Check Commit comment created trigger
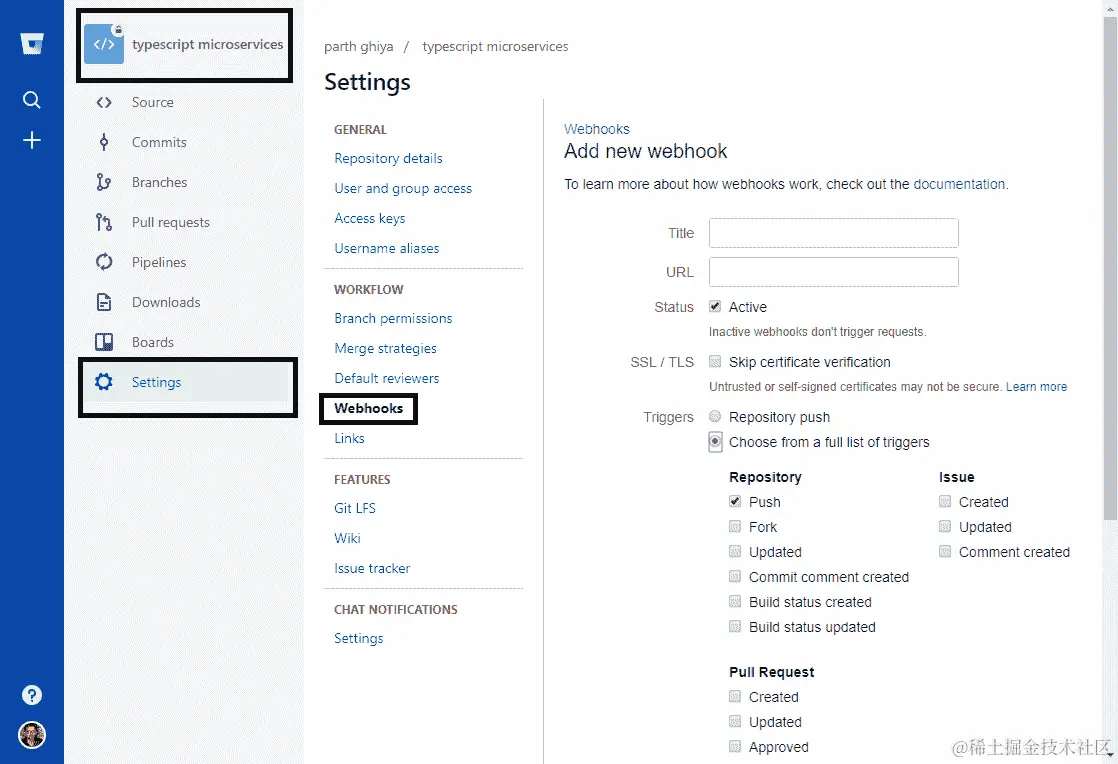Screen dimensions: 1118x764 (x=734, y=576)
